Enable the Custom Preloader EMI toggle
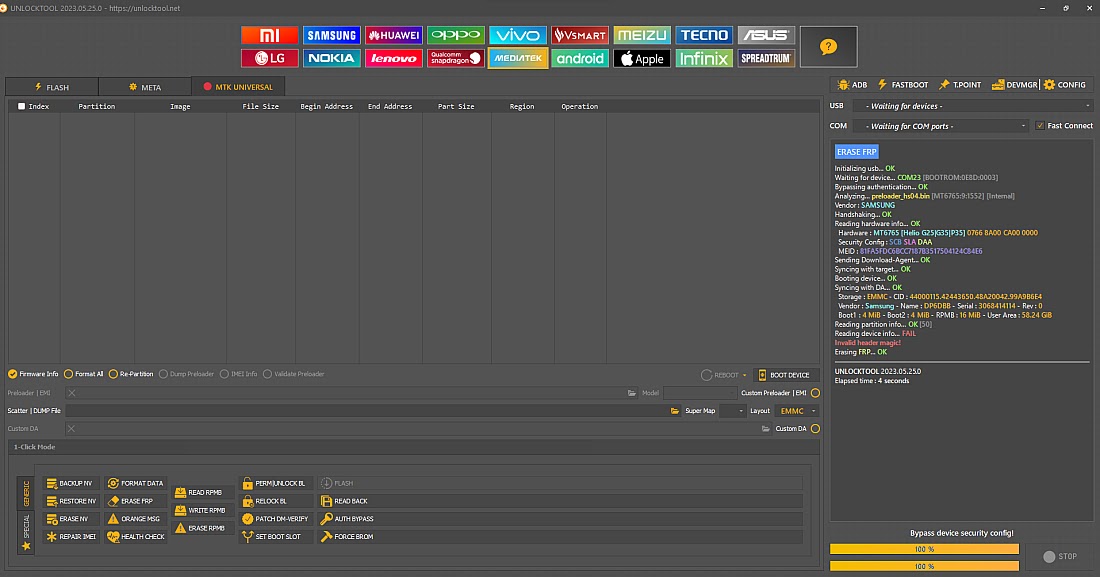Viewport: 1100px width, 577px height. (x=815, y=393)
